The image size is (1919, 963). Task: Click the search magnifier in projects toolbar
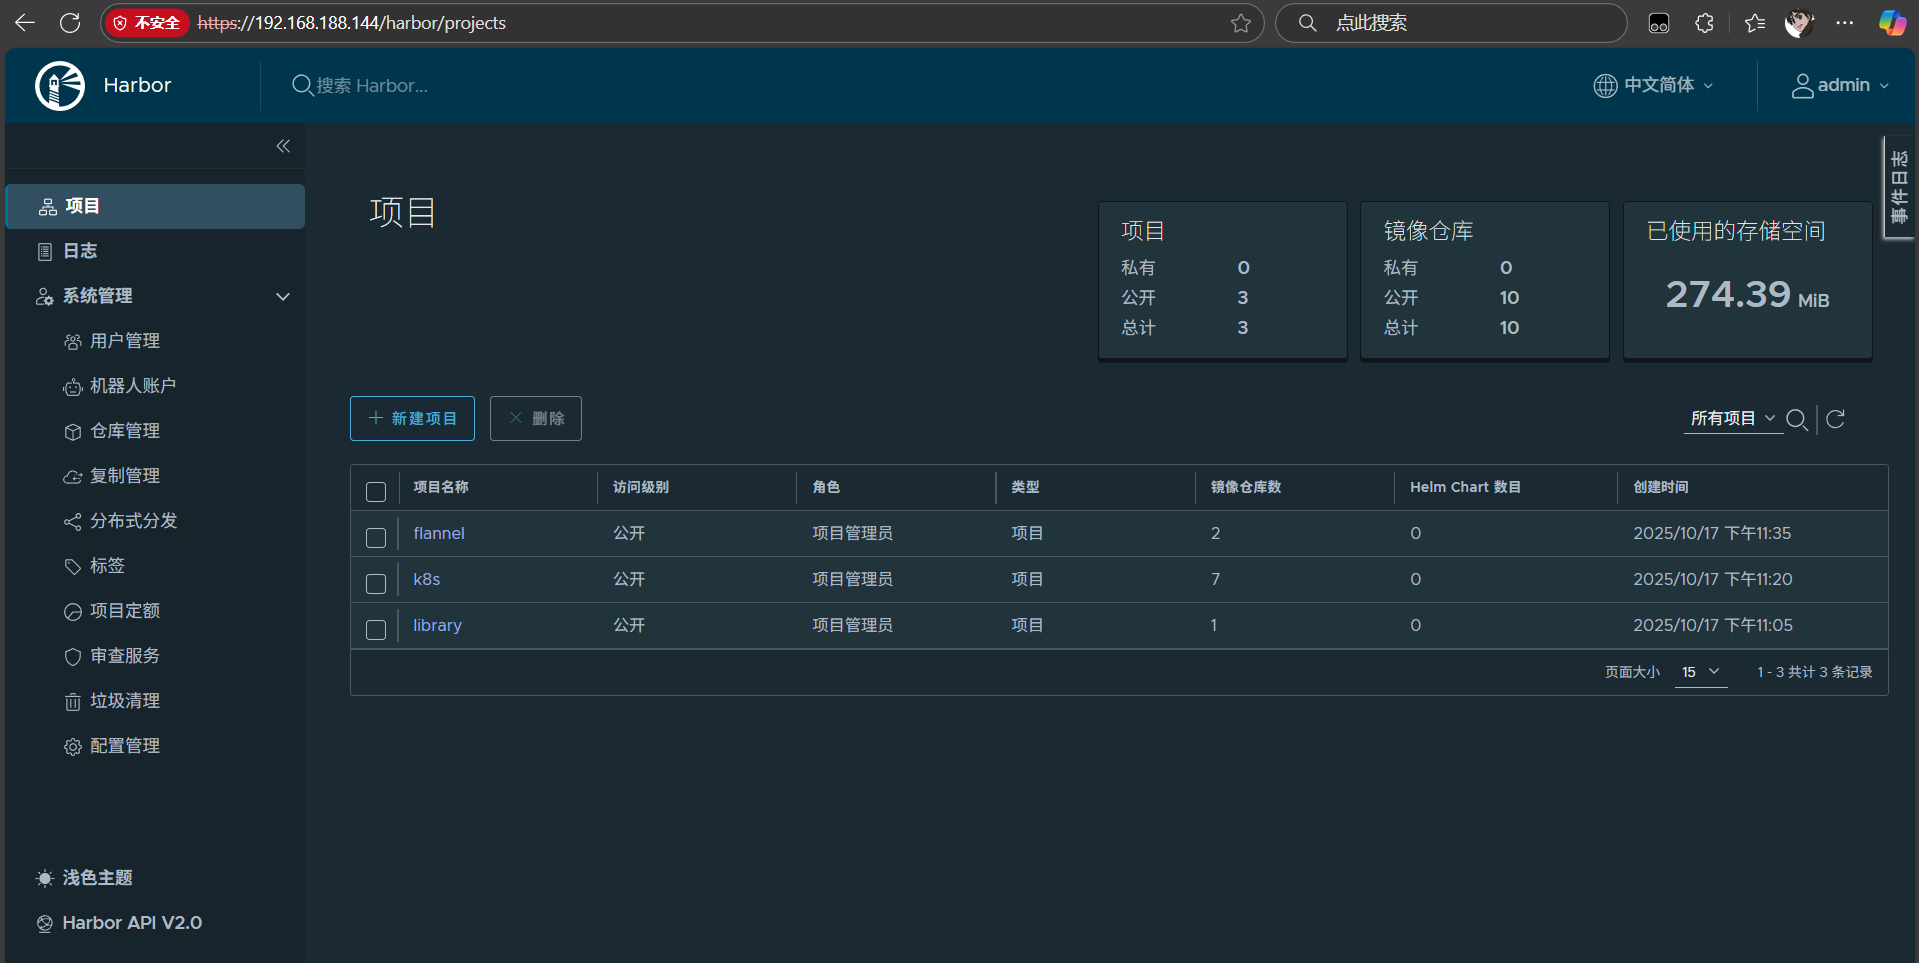pos(1797,419)
